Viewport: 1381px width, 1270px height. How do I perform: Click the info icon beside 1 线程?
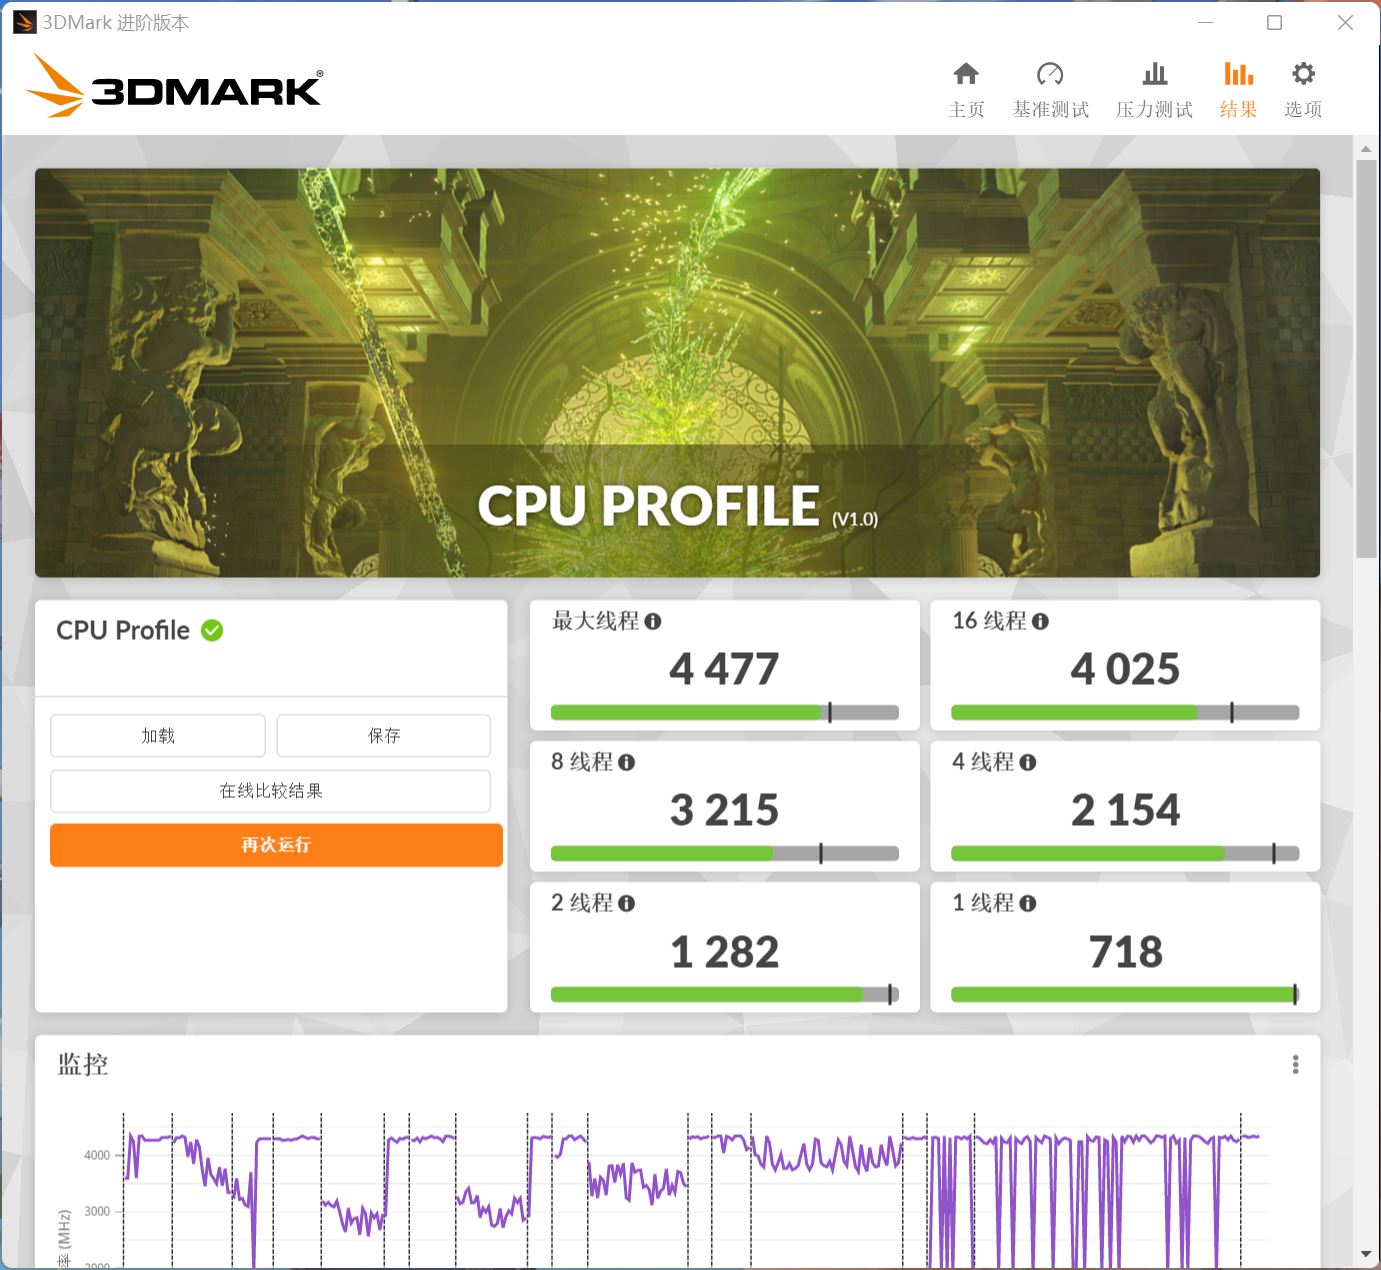point(1028,904)
